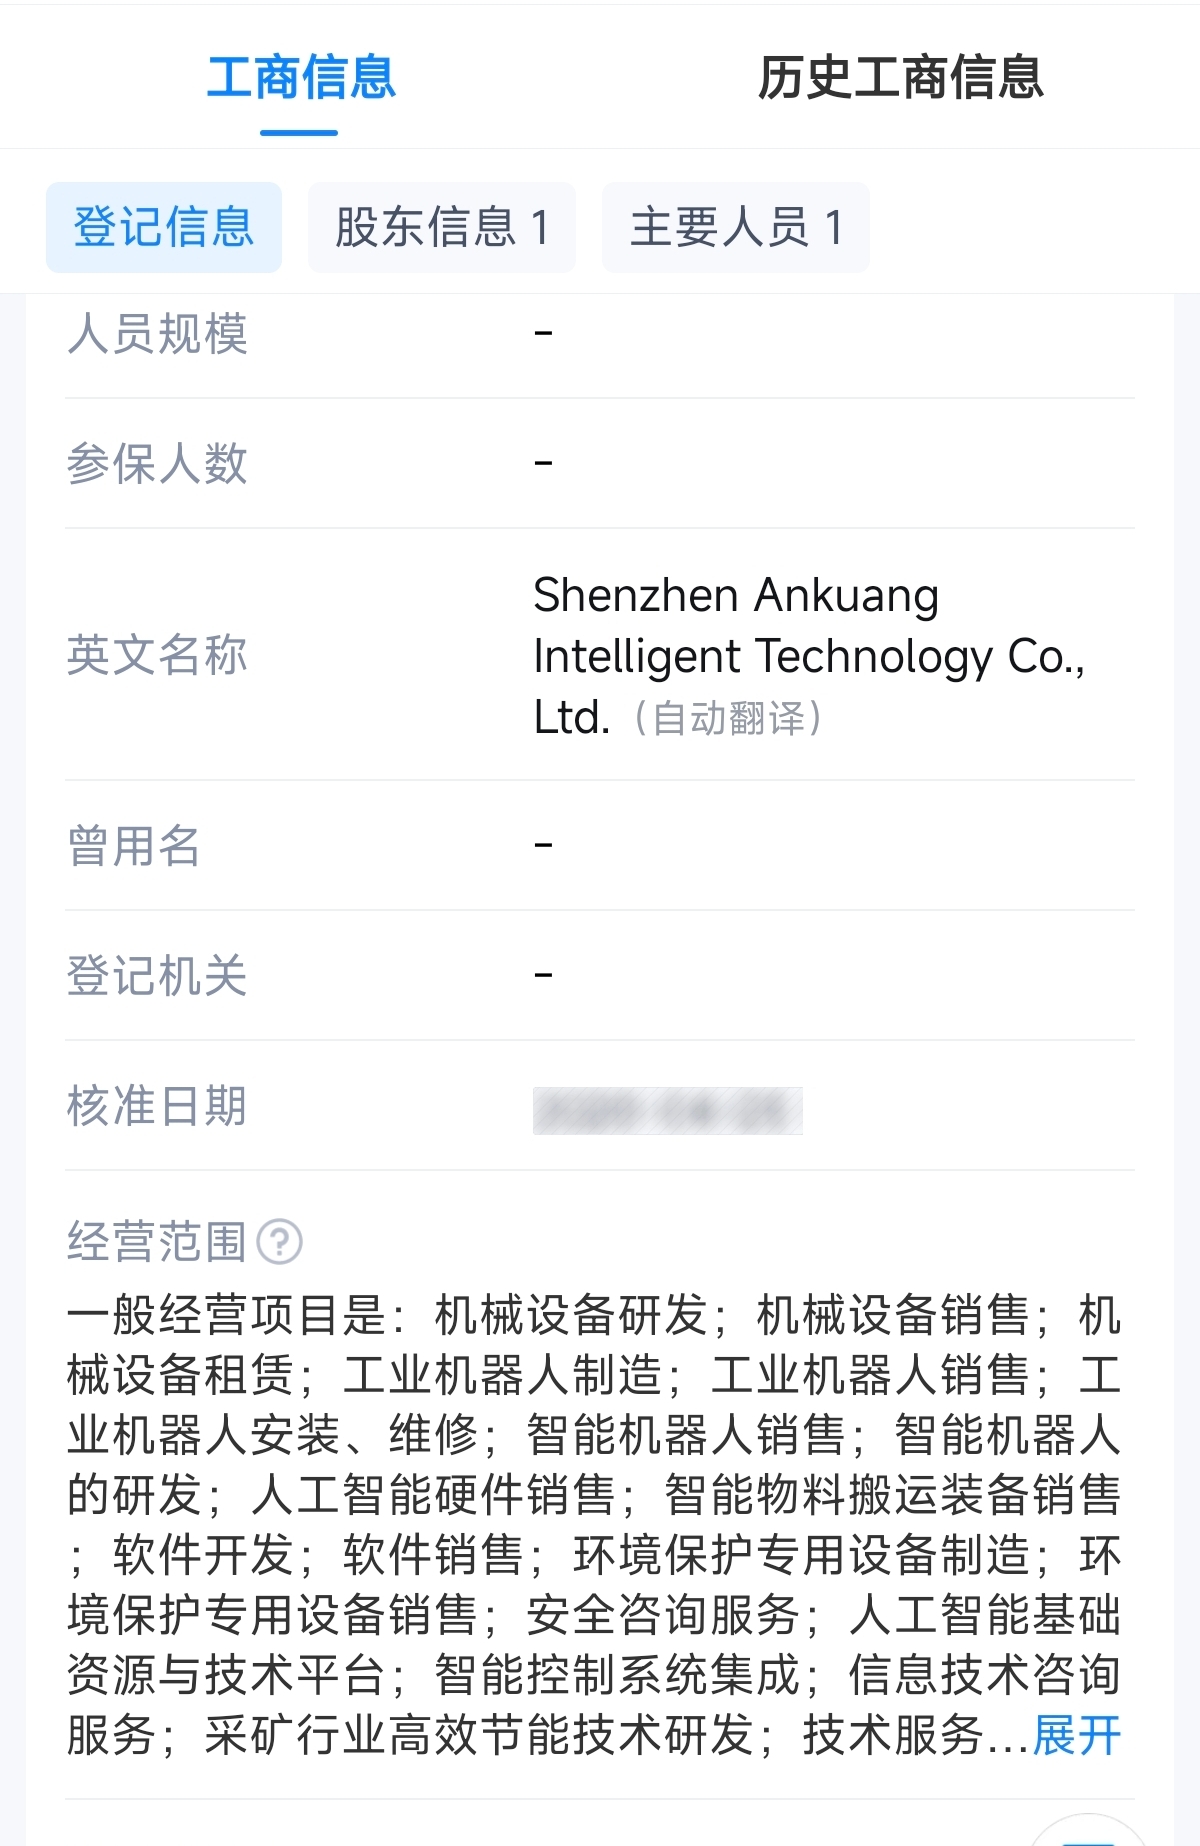Switch to the 历史工商信息 tab

click(900, 78)
